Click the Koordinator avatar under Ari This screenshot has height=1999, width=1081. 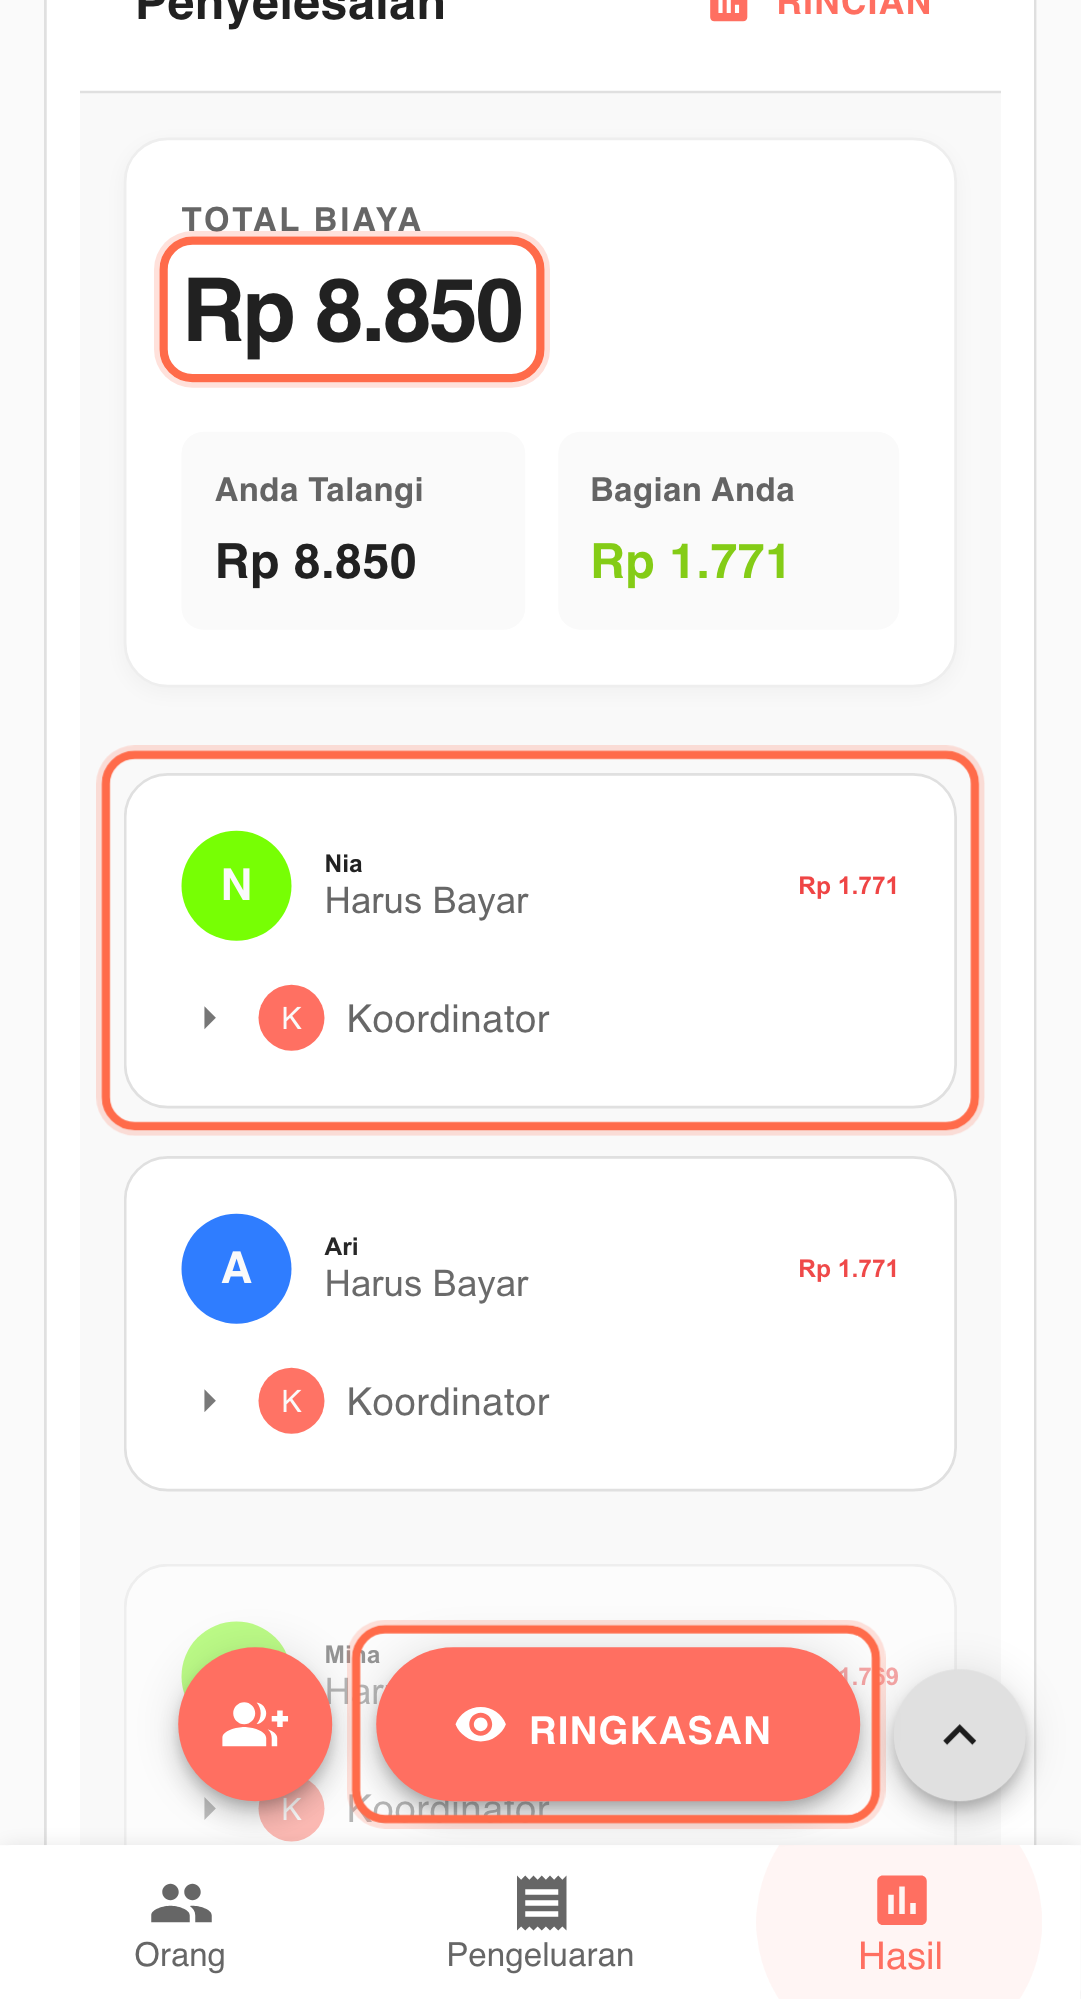tap(291, 1402)
